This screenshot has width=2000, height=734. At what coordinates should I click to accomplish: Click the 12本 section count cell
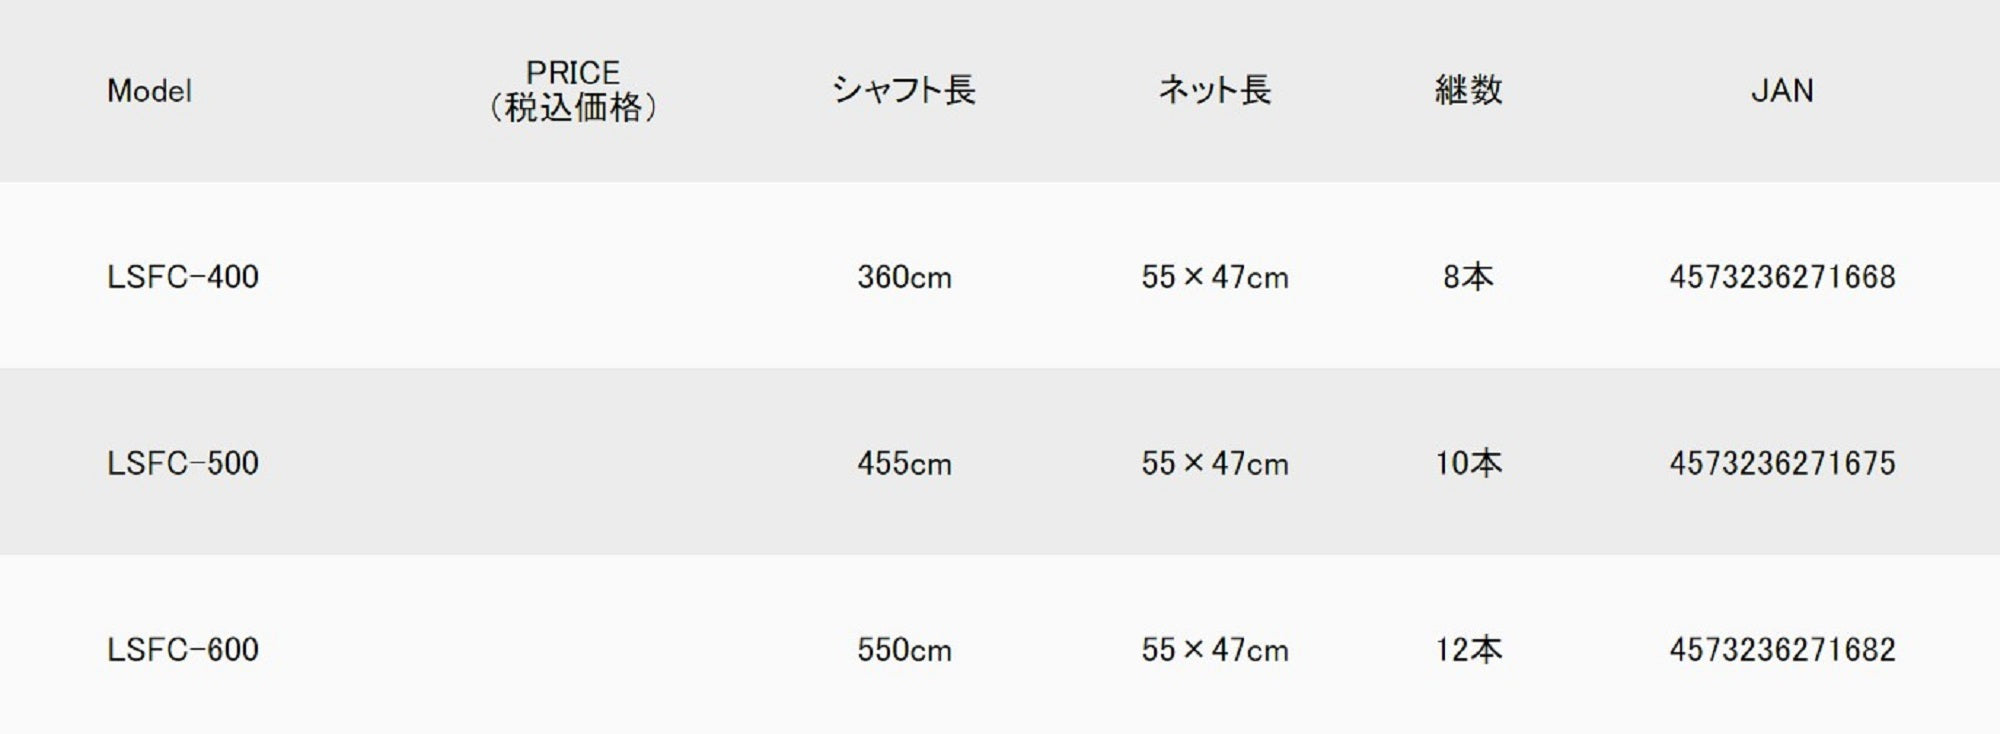coord(1468,650)
